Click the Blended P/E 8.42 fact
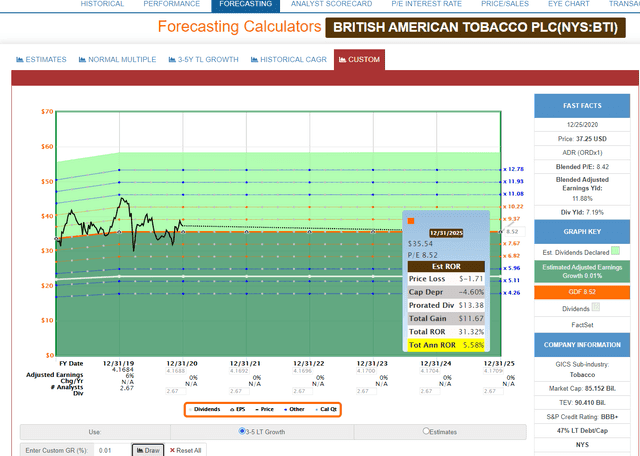The width and height of the screenshot is (640, 456). click(x=582, y=167)
